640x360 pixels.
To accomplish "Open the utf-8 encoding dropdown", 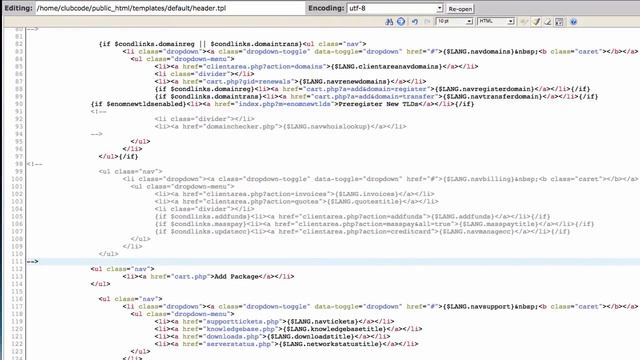I will (x=395, y=8).
